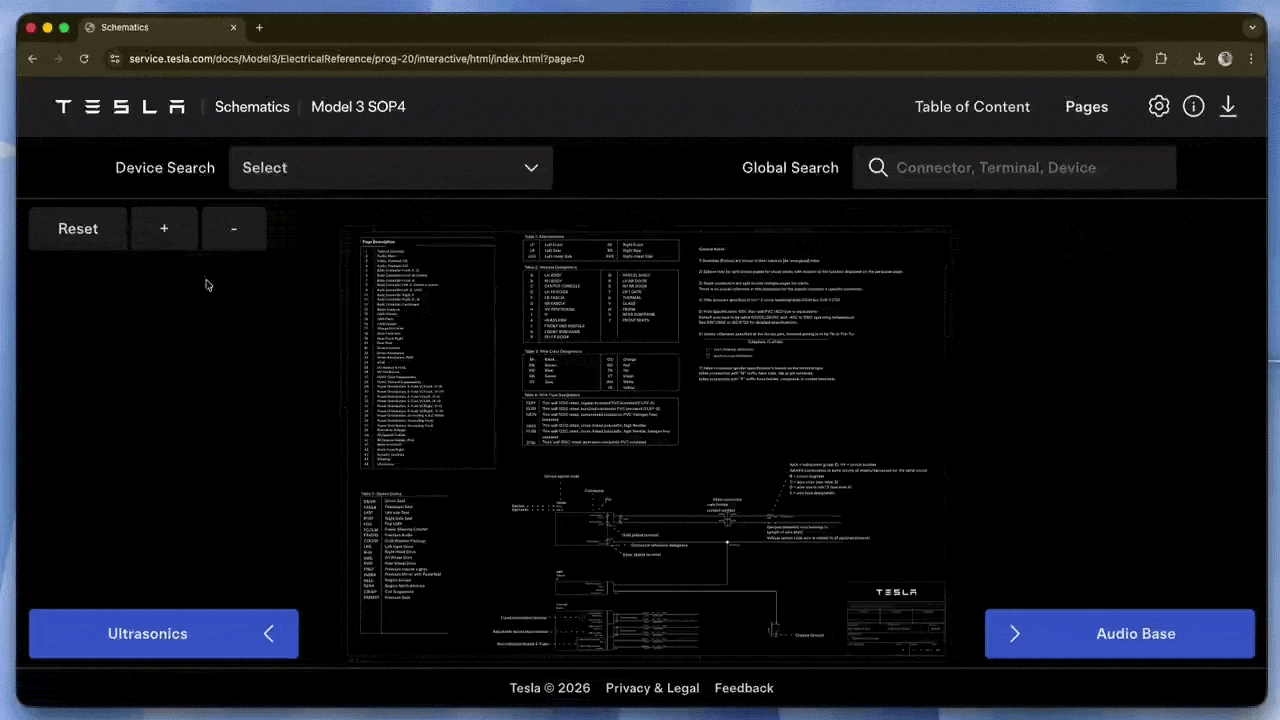
Task: Go back with browser back arrow
Action: (x=32, y=59)
